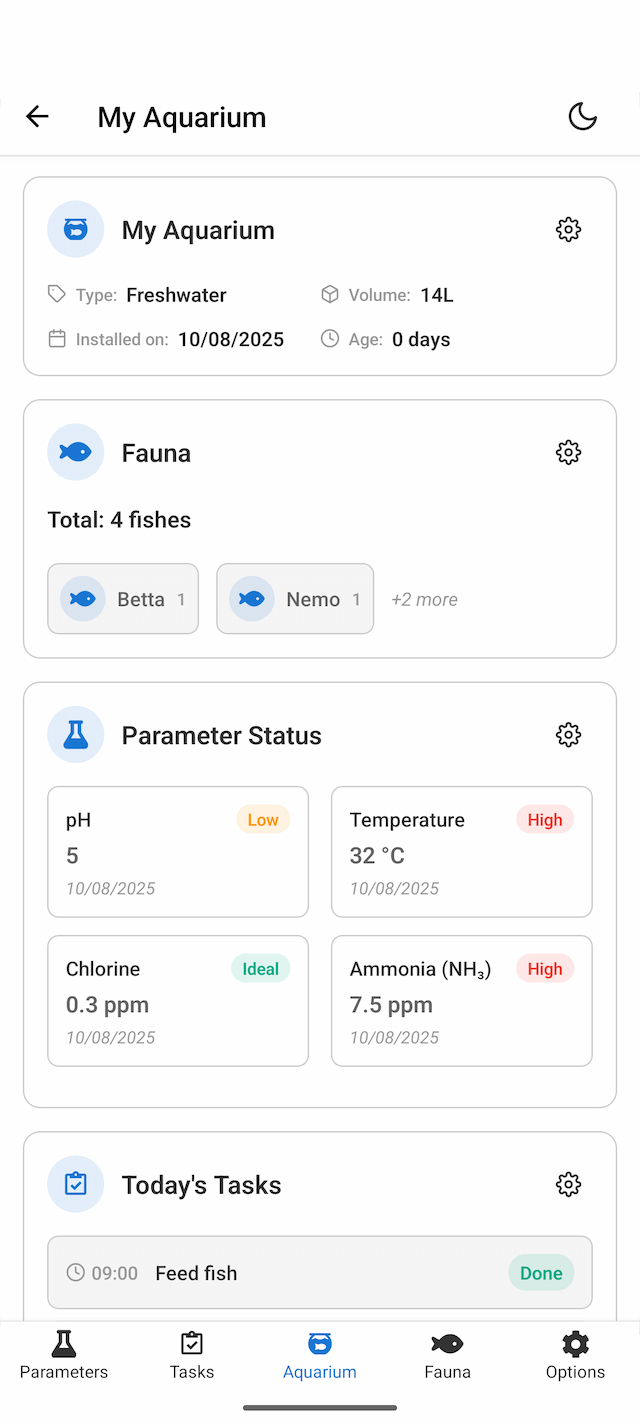Viewport: 640px width, 1425px height.
Task: Toggle dark mode with the moon icon
Action: [x=583, y=116]
